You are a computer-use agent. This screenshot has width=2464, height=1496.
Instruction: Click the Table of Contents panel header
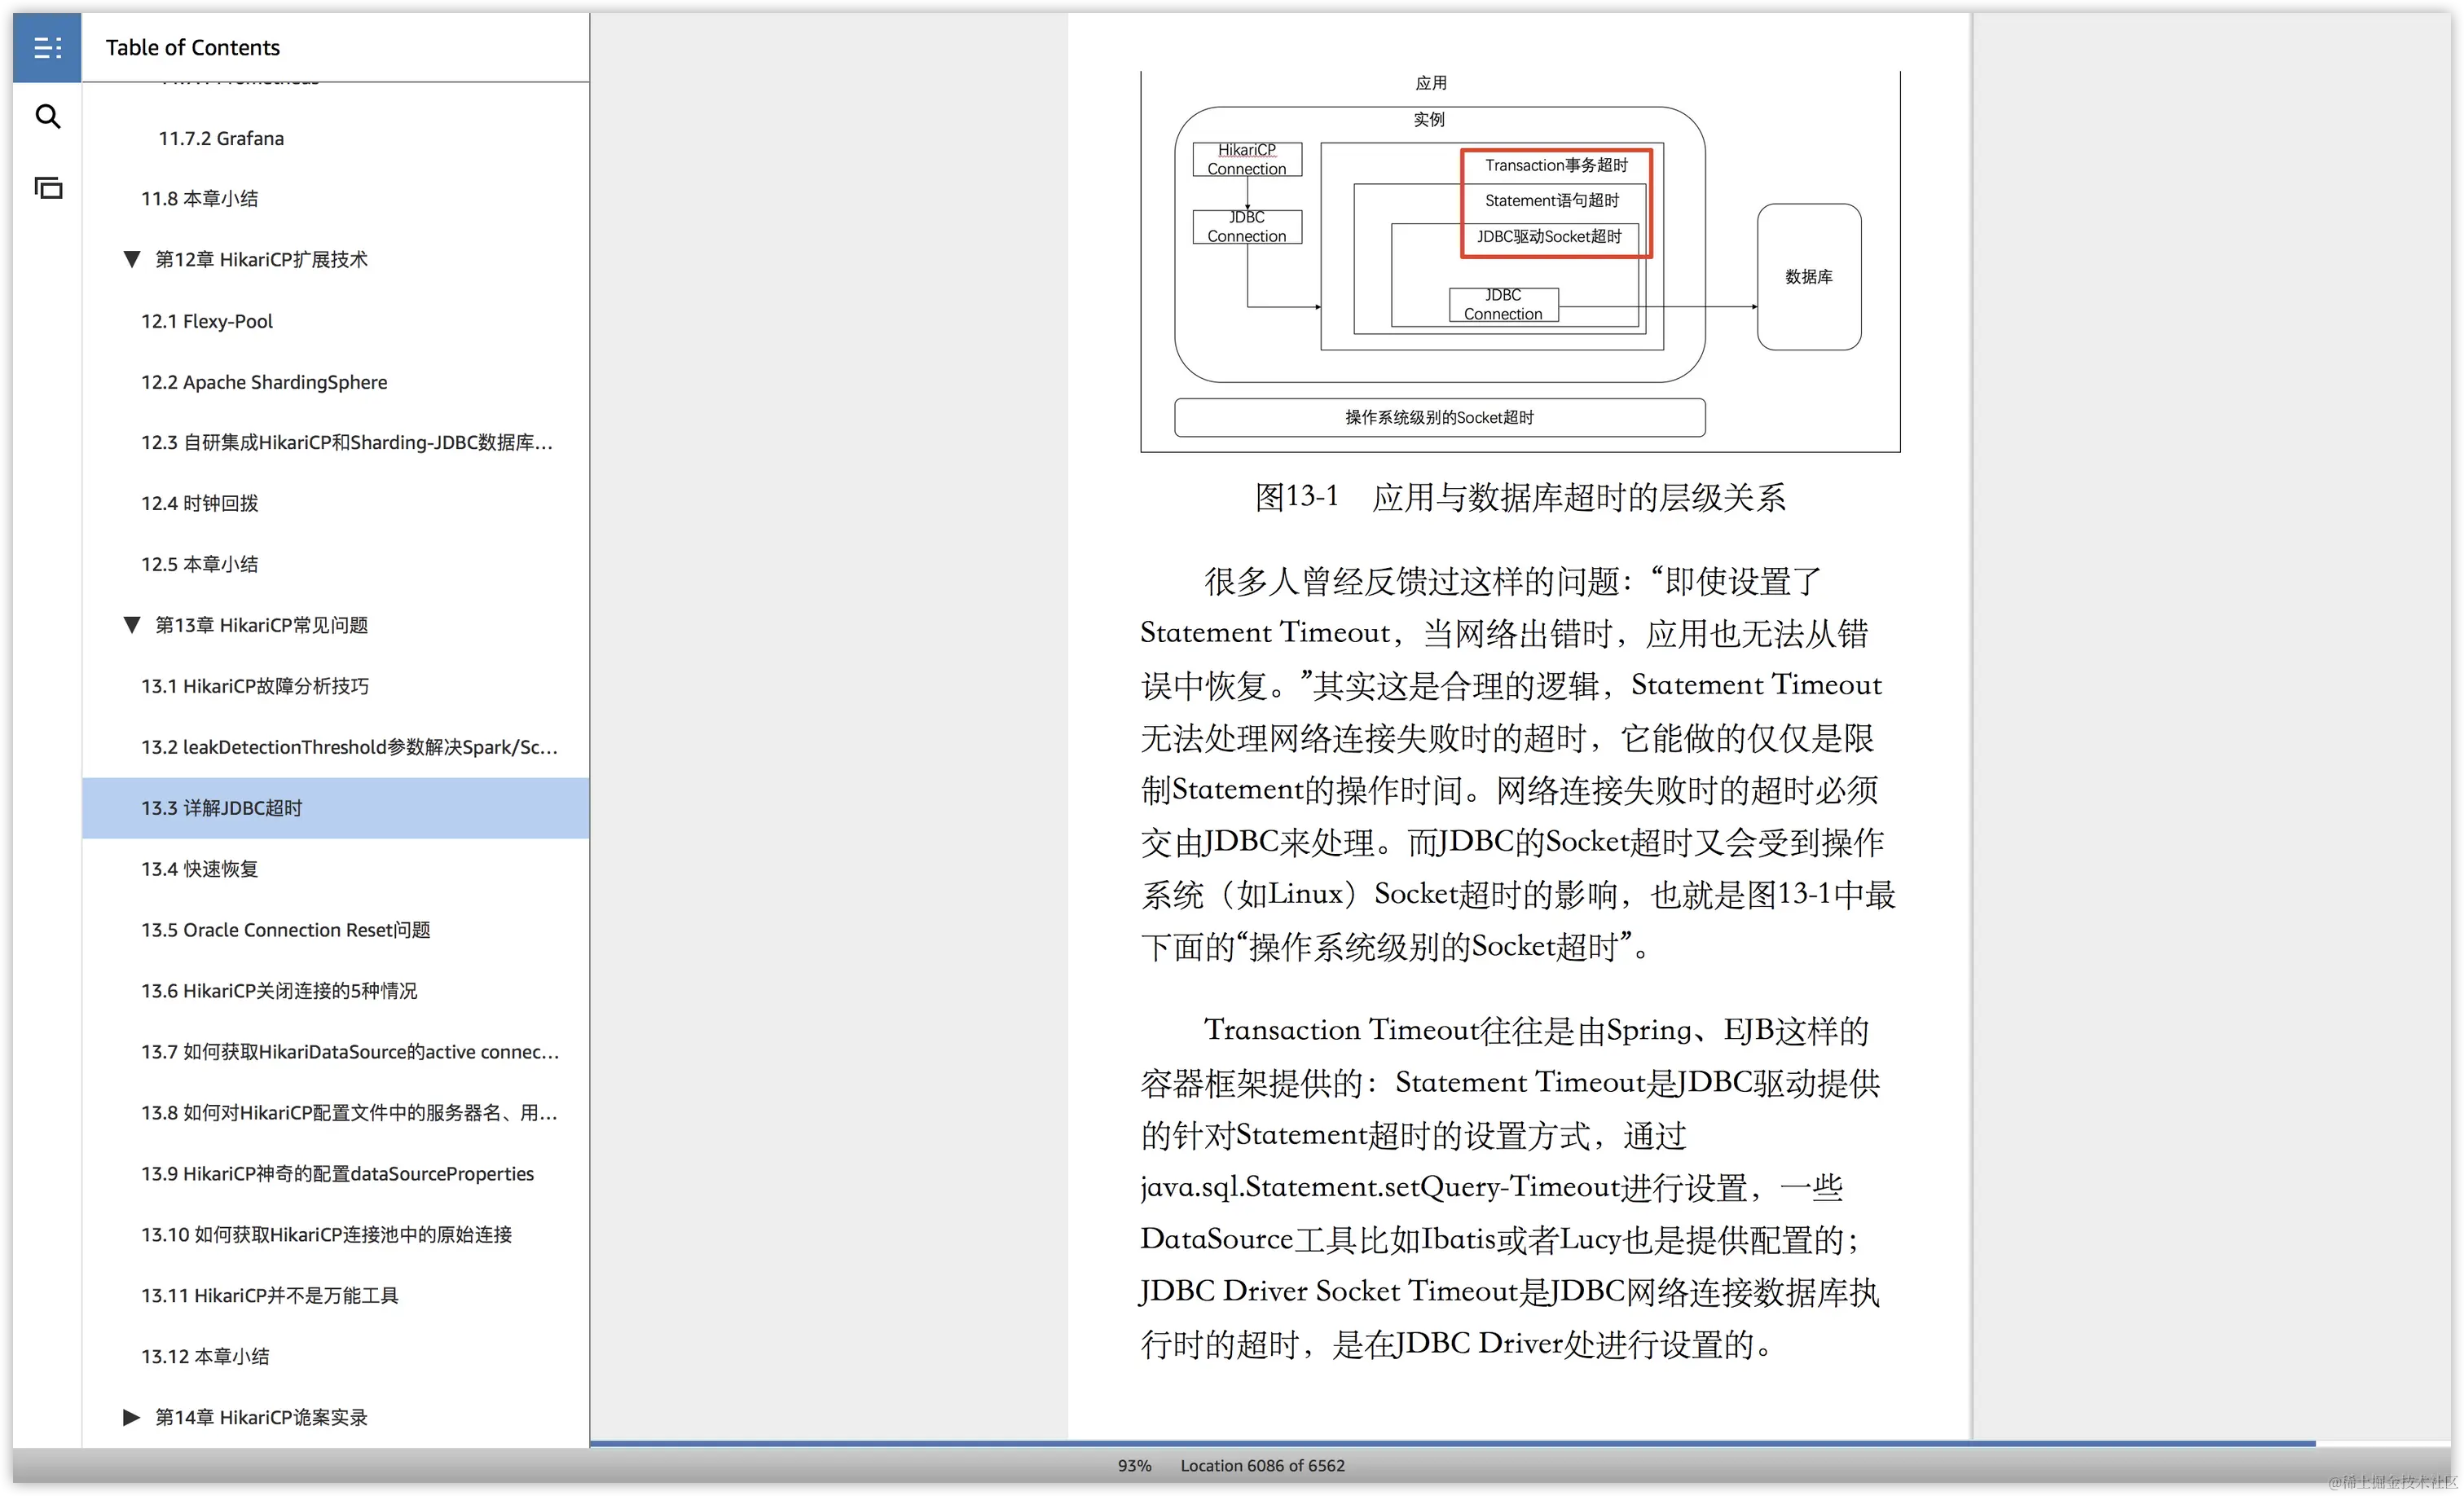pyautogui.click(x=193, y=47)
